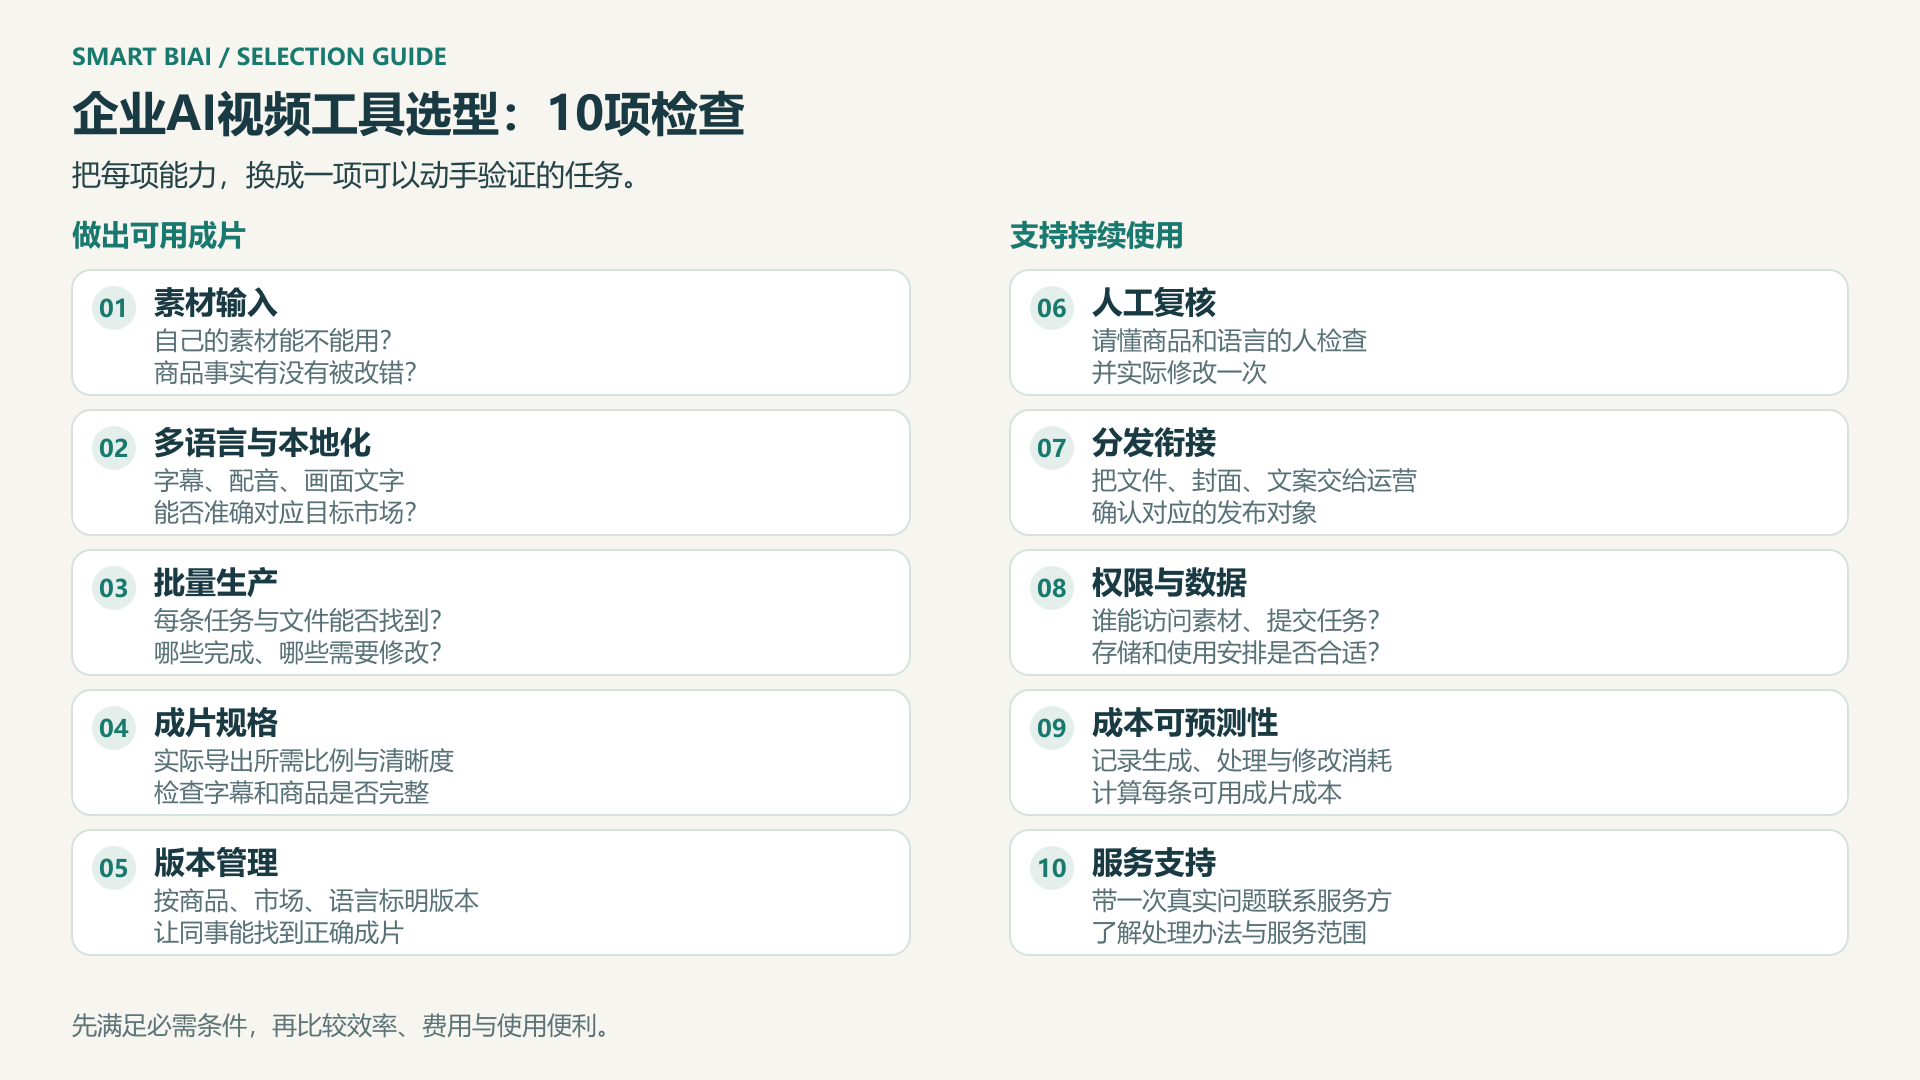Click the line "每条任务与文件能否找到?"
Image resolution: width=1920 pixels, height=1080 pixels.
coord(298,621)
